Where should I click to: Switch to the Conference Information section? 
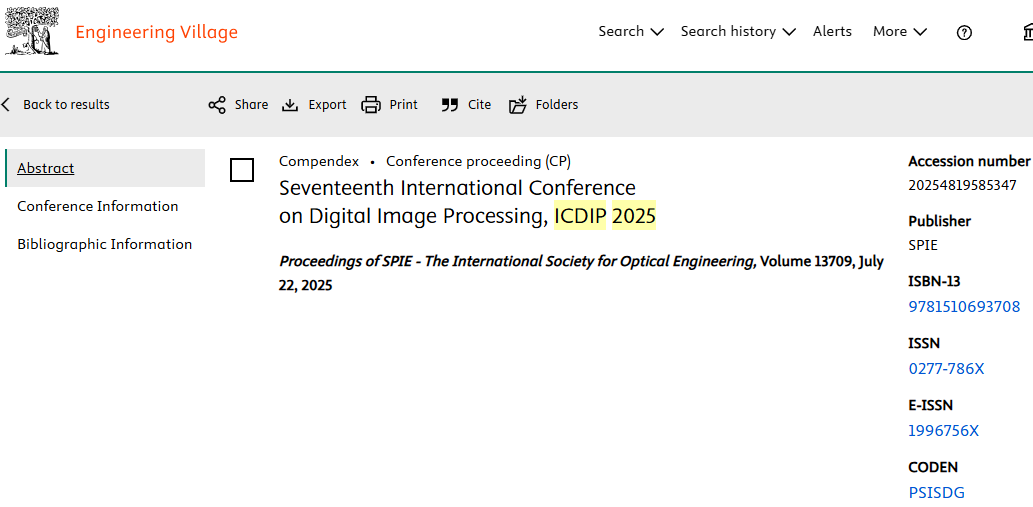click(98, 206)
